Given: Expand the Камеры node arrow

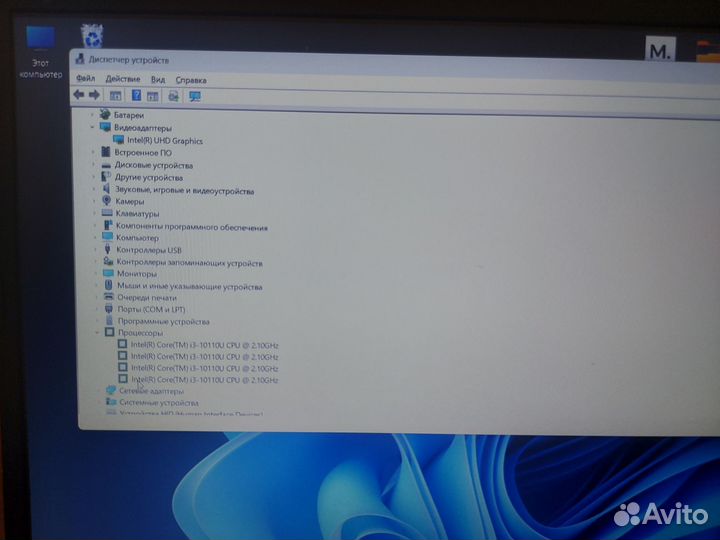Looking at the screenshot, I should coord(94,201).
